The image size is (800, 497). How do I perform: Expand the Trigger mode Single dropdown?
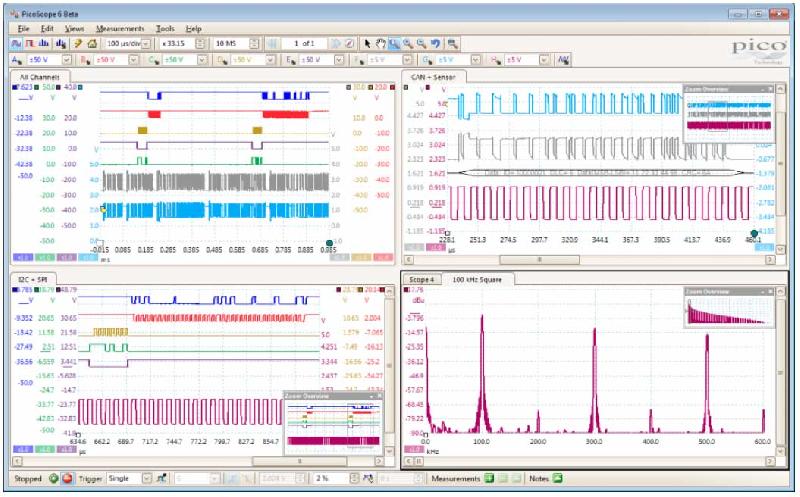[147, 479]
